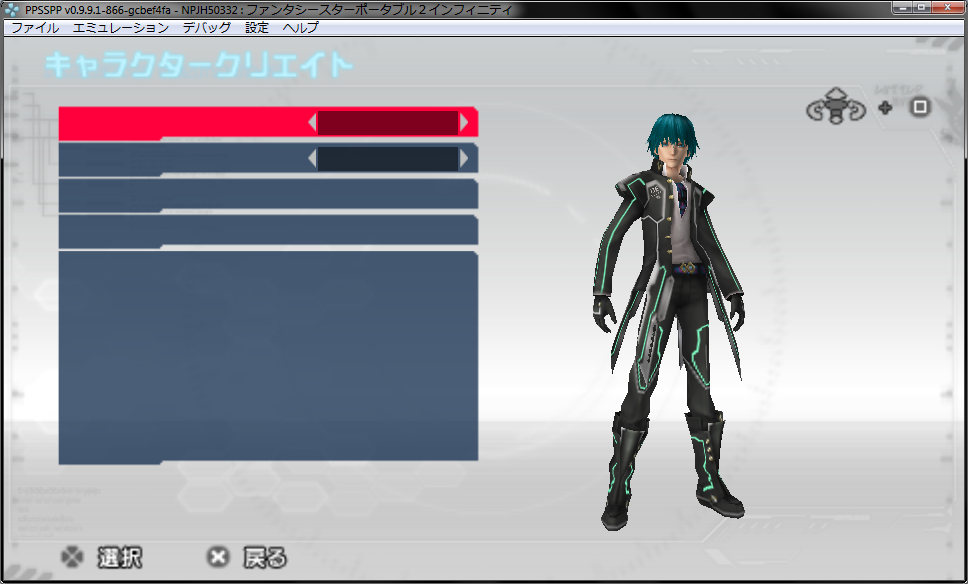Click the square button icon at top right
Viewport: 968px width, 584px height.
(x=920, y=107)
